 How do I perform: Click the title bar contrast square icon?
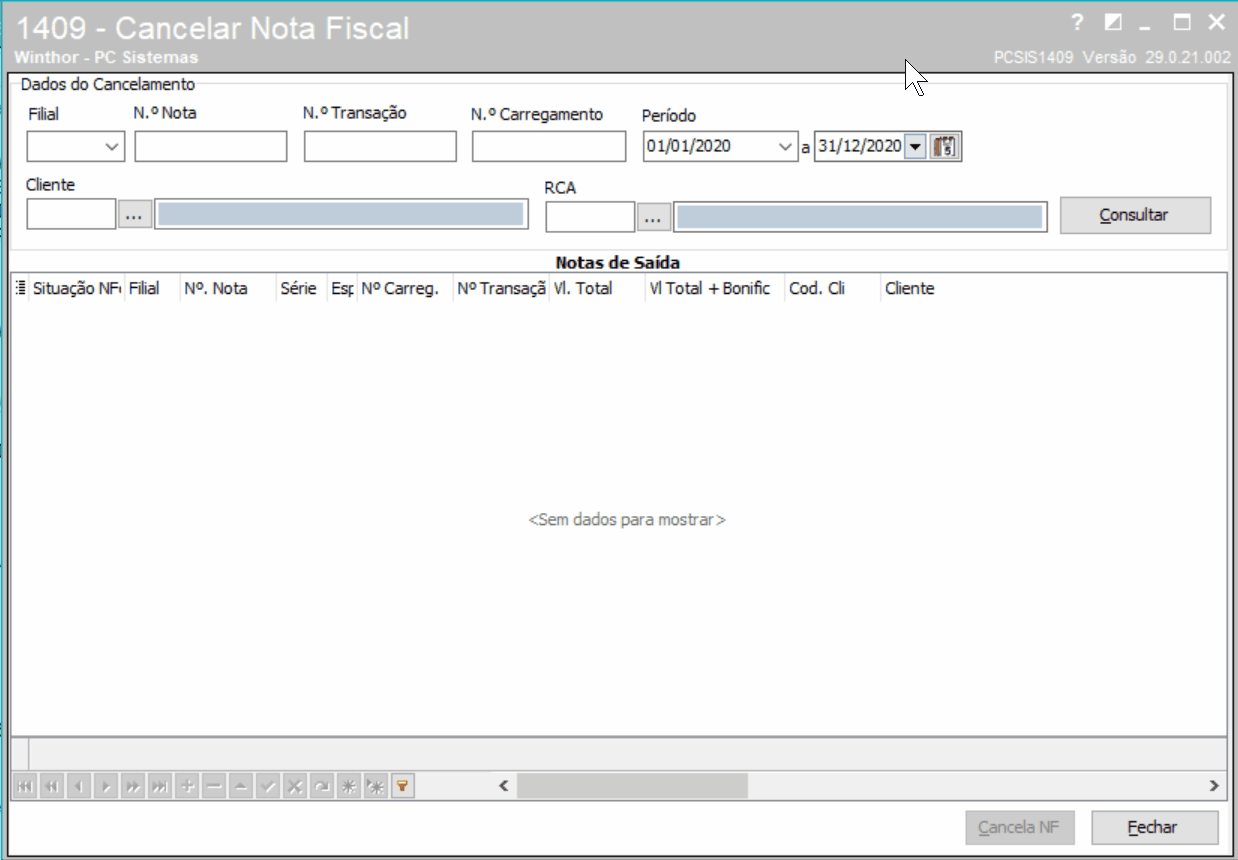click(x=1112, y=22)
